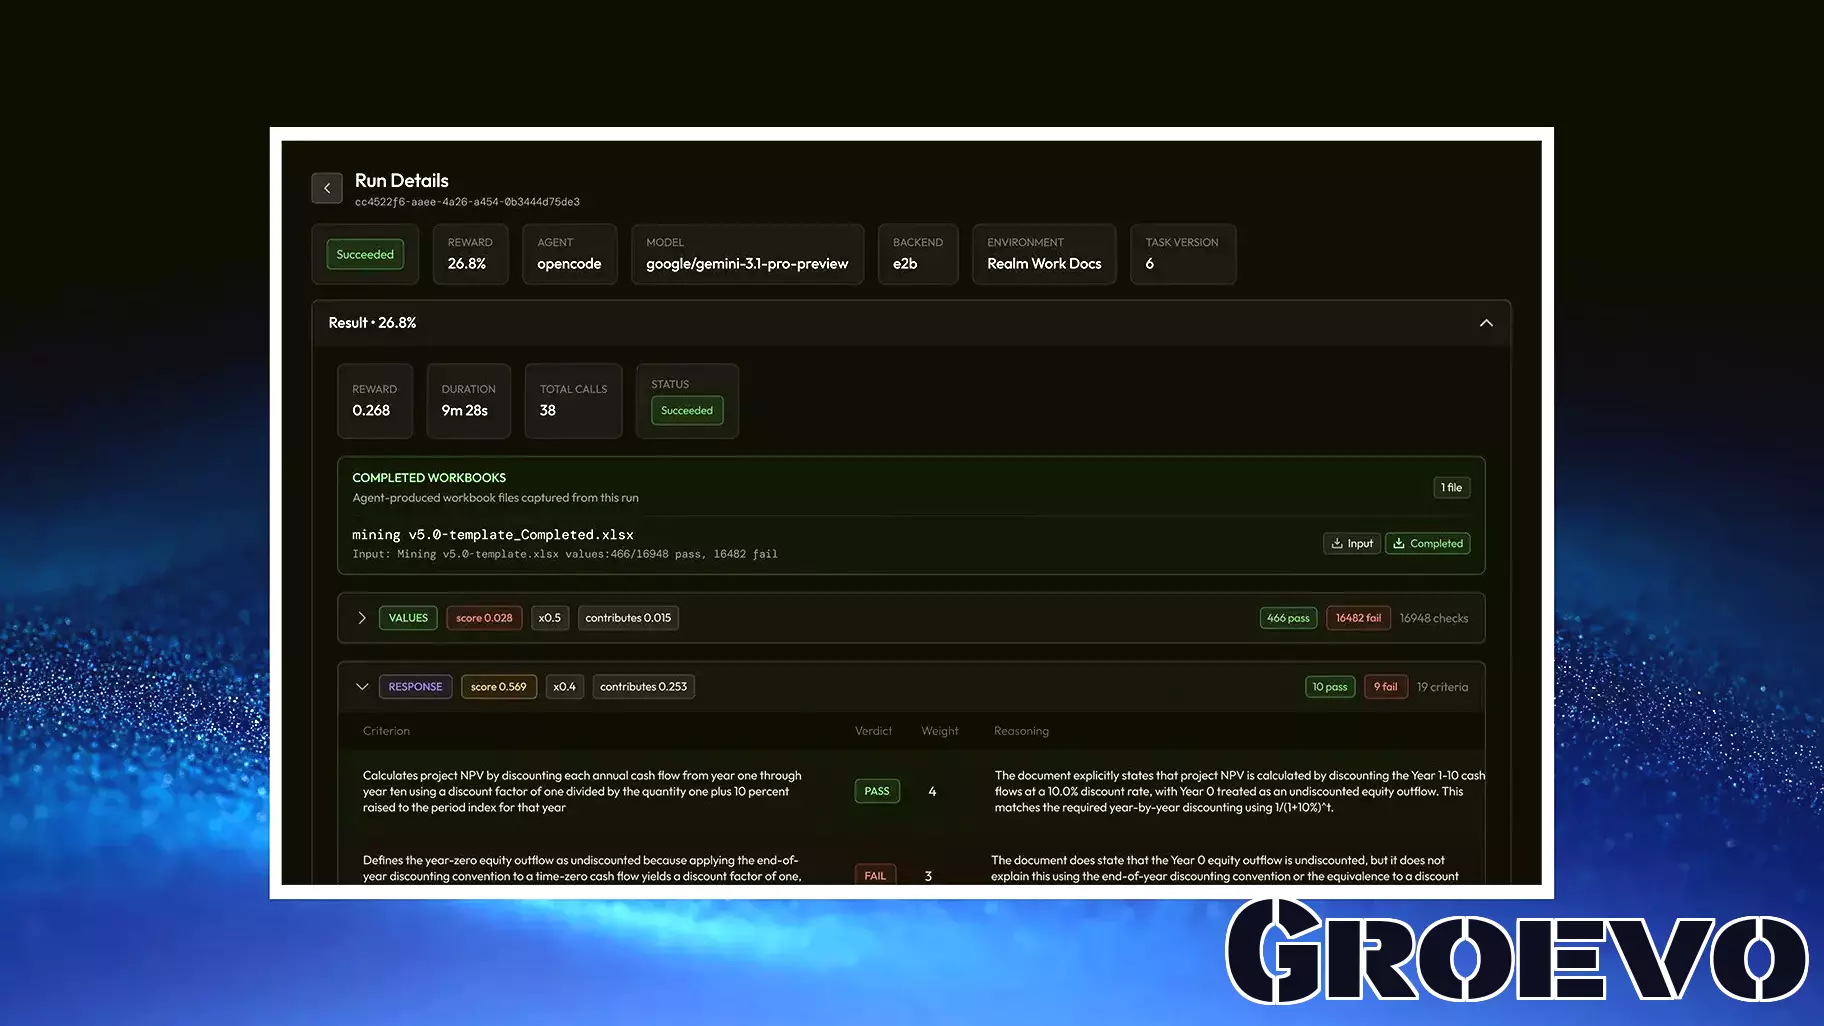The width and height of the screenshot is (1824, 1026).
Task: Click the BACKEND e2b card
Action: tap(918, 254)
